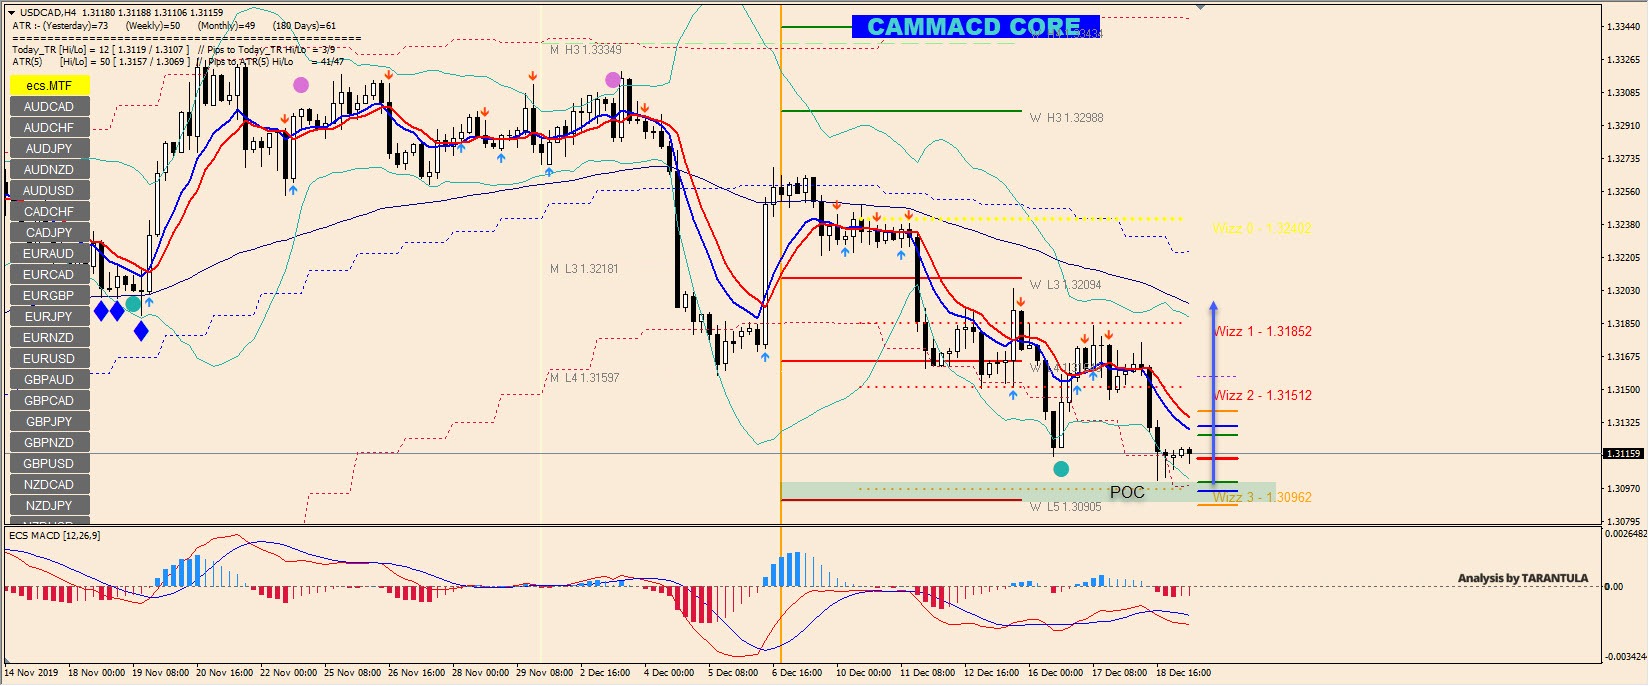The height and width of the screenshot is (686, 1649).
Task: Click the yellow ecs.MTF button
Action: (49, 85)
